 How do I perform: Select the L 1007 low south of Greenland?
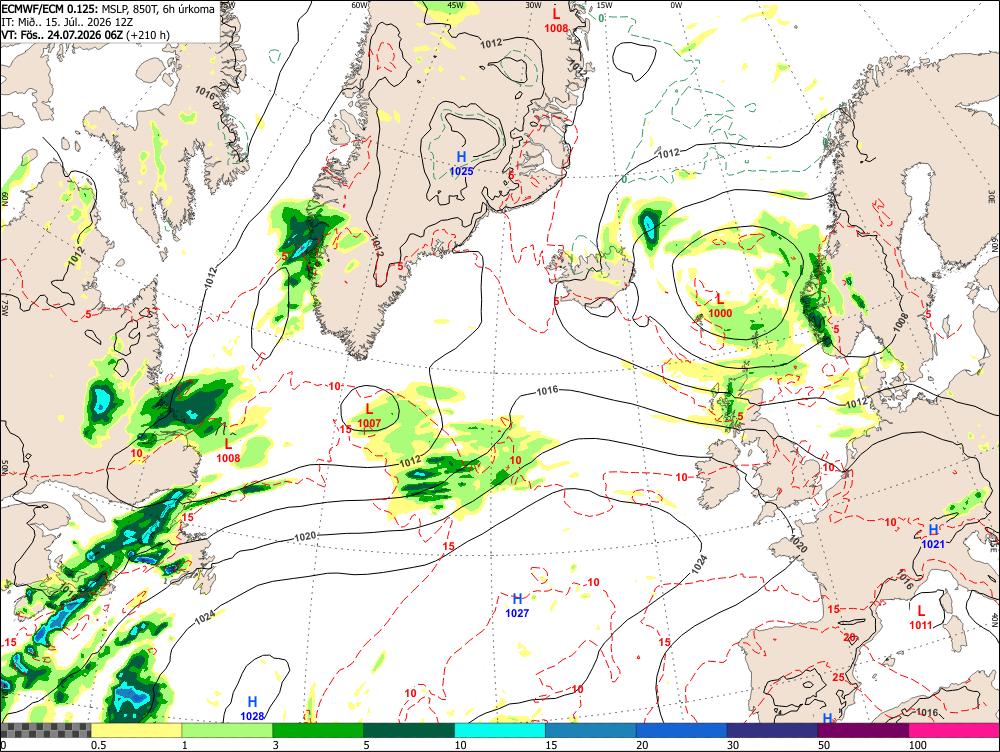click(x=369, y=416)
